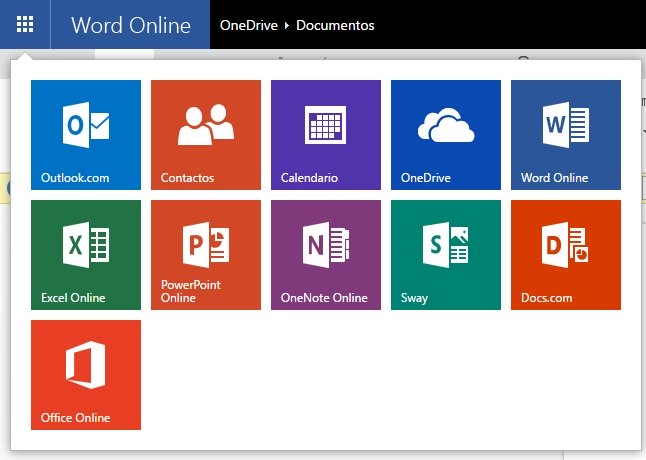Viewport: 646px width, 460px height.
Task: Click the 'Excel Online' text label
Action: [x=73, y=298]
